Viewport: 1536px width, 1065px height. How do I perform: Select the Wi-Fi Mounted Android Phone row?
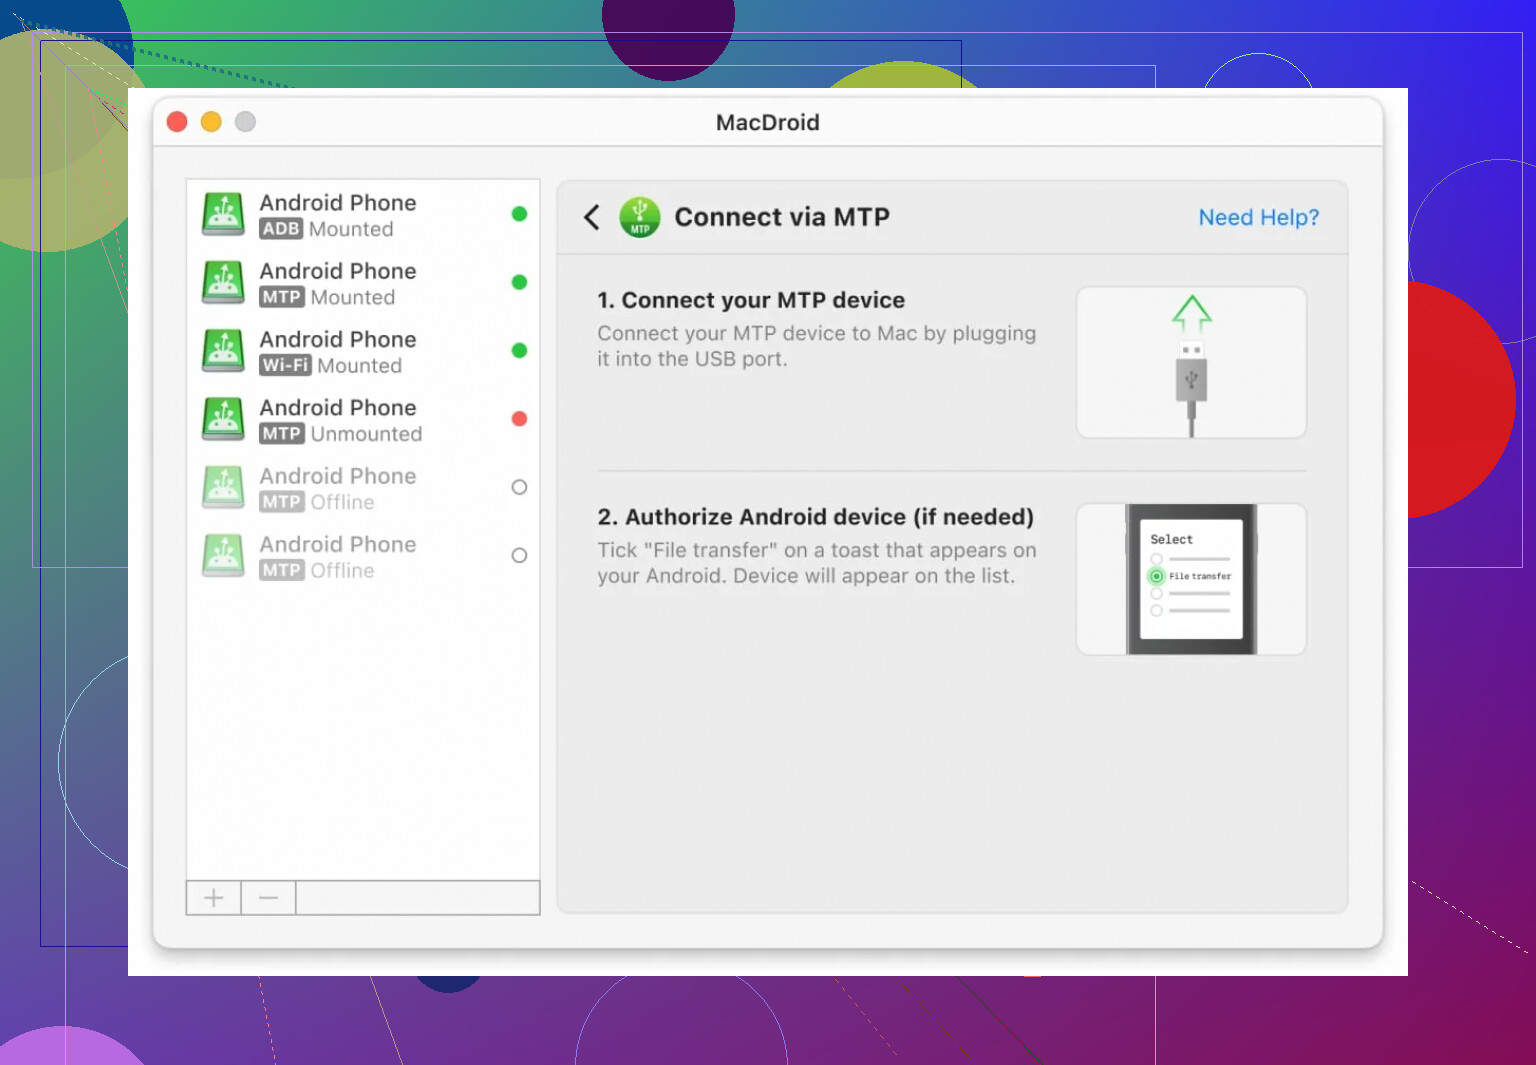point(363,352)
